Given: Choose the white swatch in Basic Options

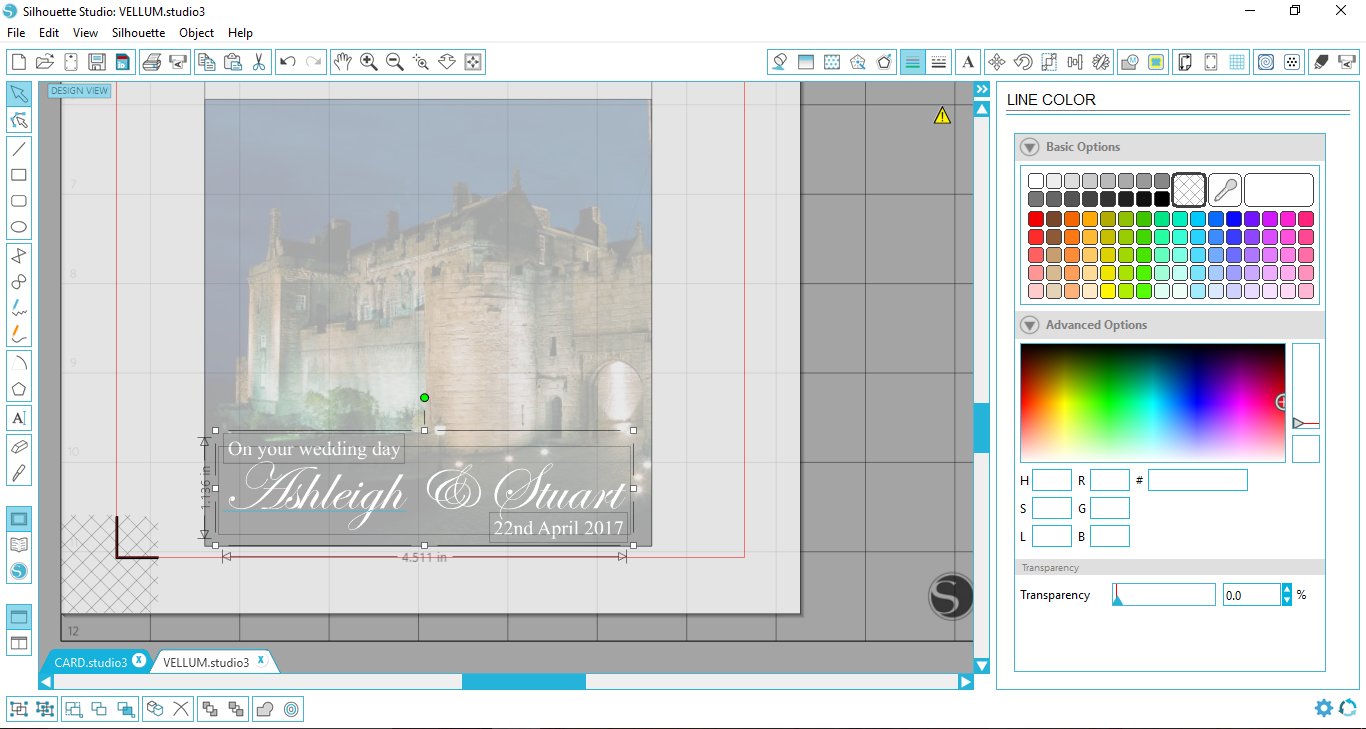Looking at the screenshot, I should [1036, 181].
